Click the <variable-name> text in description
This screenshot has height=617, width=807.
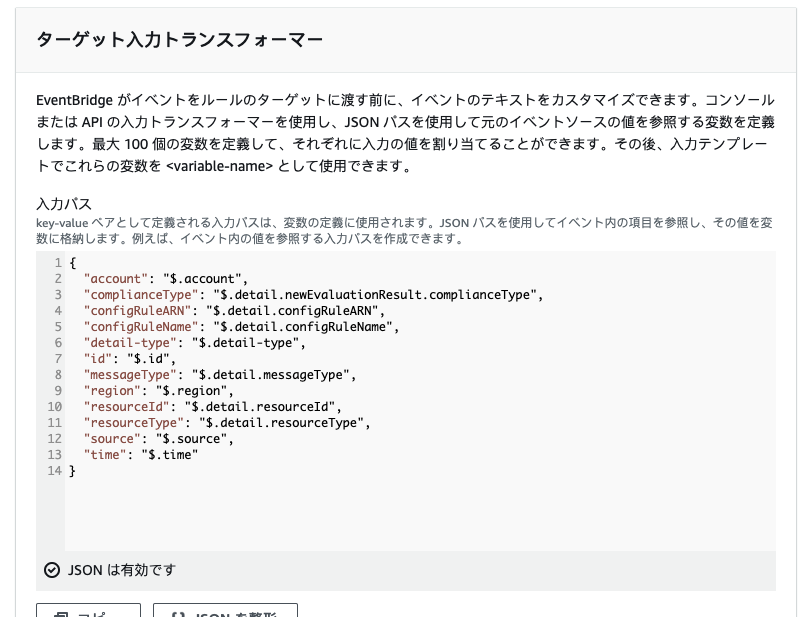point(220,166)
